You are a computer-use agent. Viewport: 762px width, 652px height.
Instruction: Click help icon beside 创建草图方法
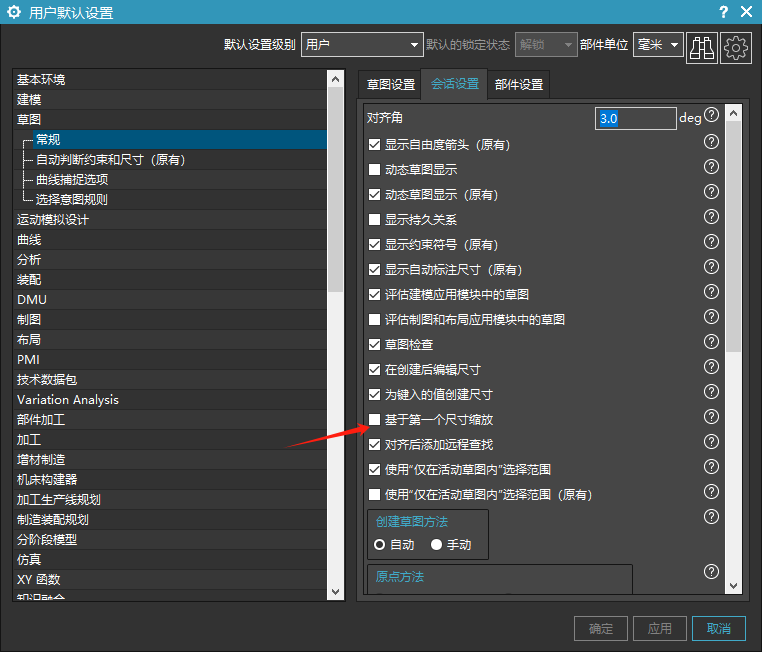(711, 516)
